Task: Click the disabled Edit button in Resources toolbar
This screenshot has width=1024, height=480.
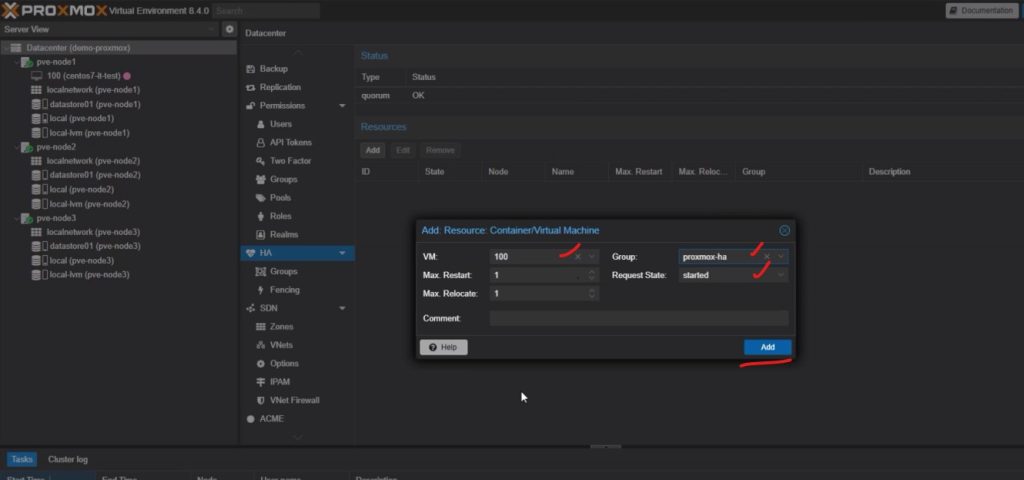Action: coord(403,150)
